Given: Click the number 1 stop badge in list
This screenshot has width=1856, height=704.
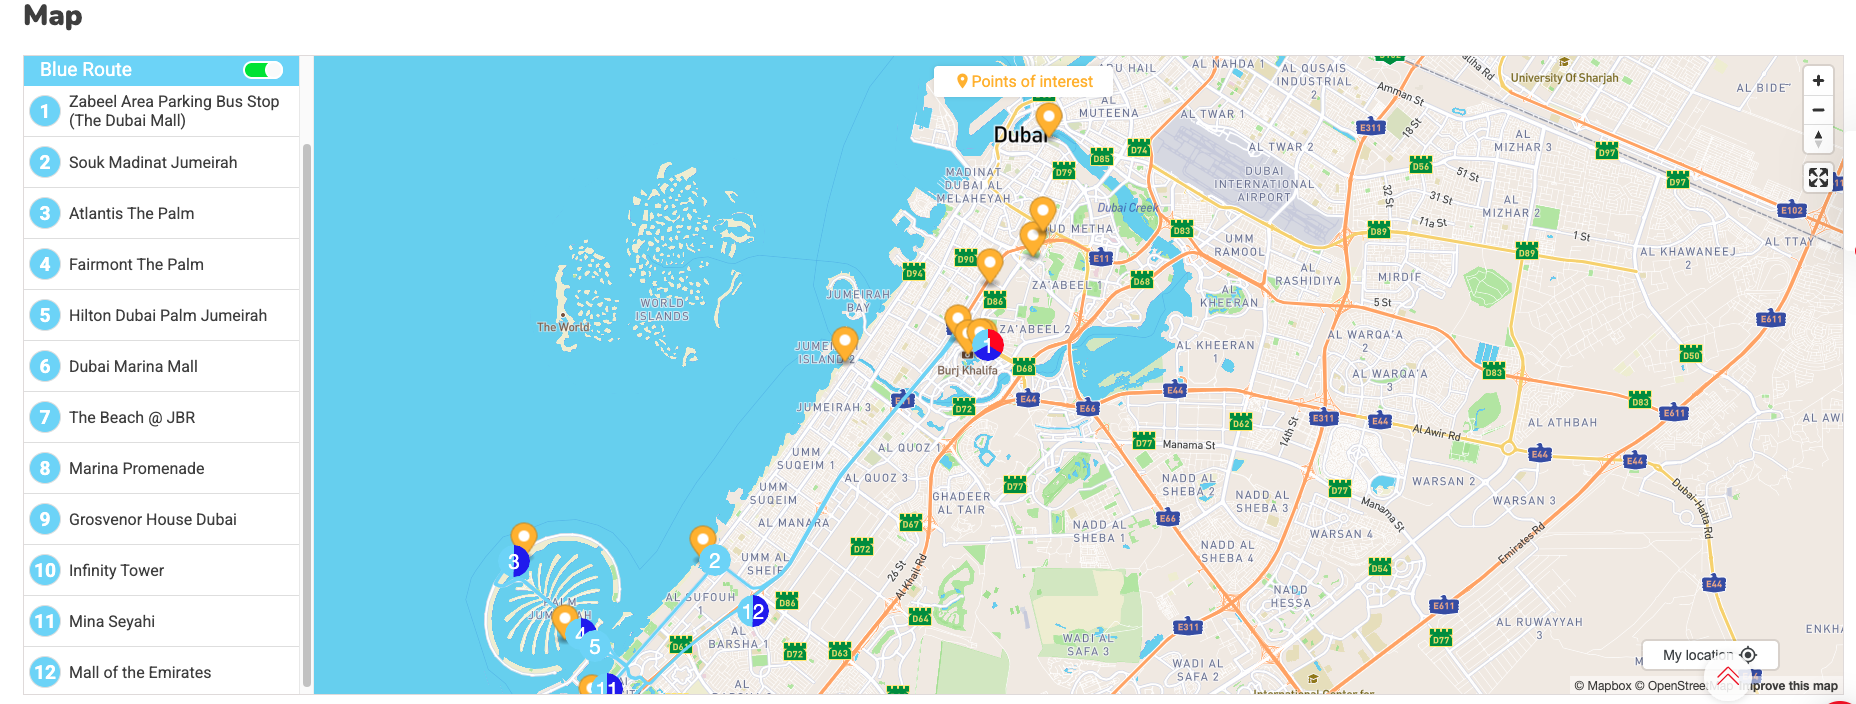Looking at the screenshot, I should click(45, 111).
